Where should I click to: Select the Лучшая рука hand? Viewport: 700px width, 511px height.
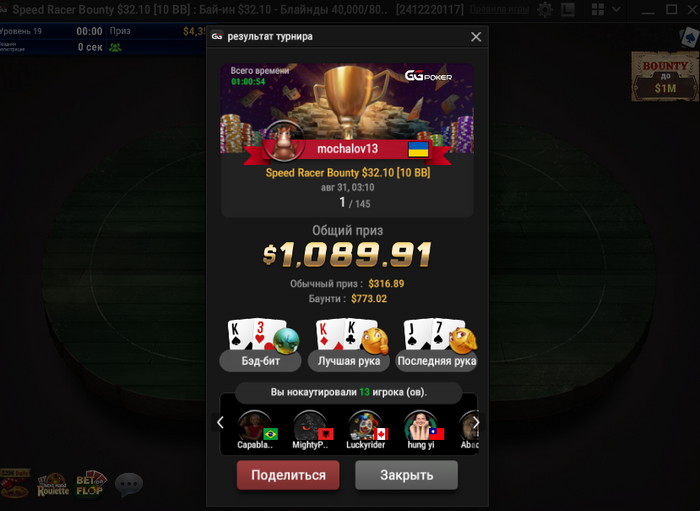coord(349,345)
